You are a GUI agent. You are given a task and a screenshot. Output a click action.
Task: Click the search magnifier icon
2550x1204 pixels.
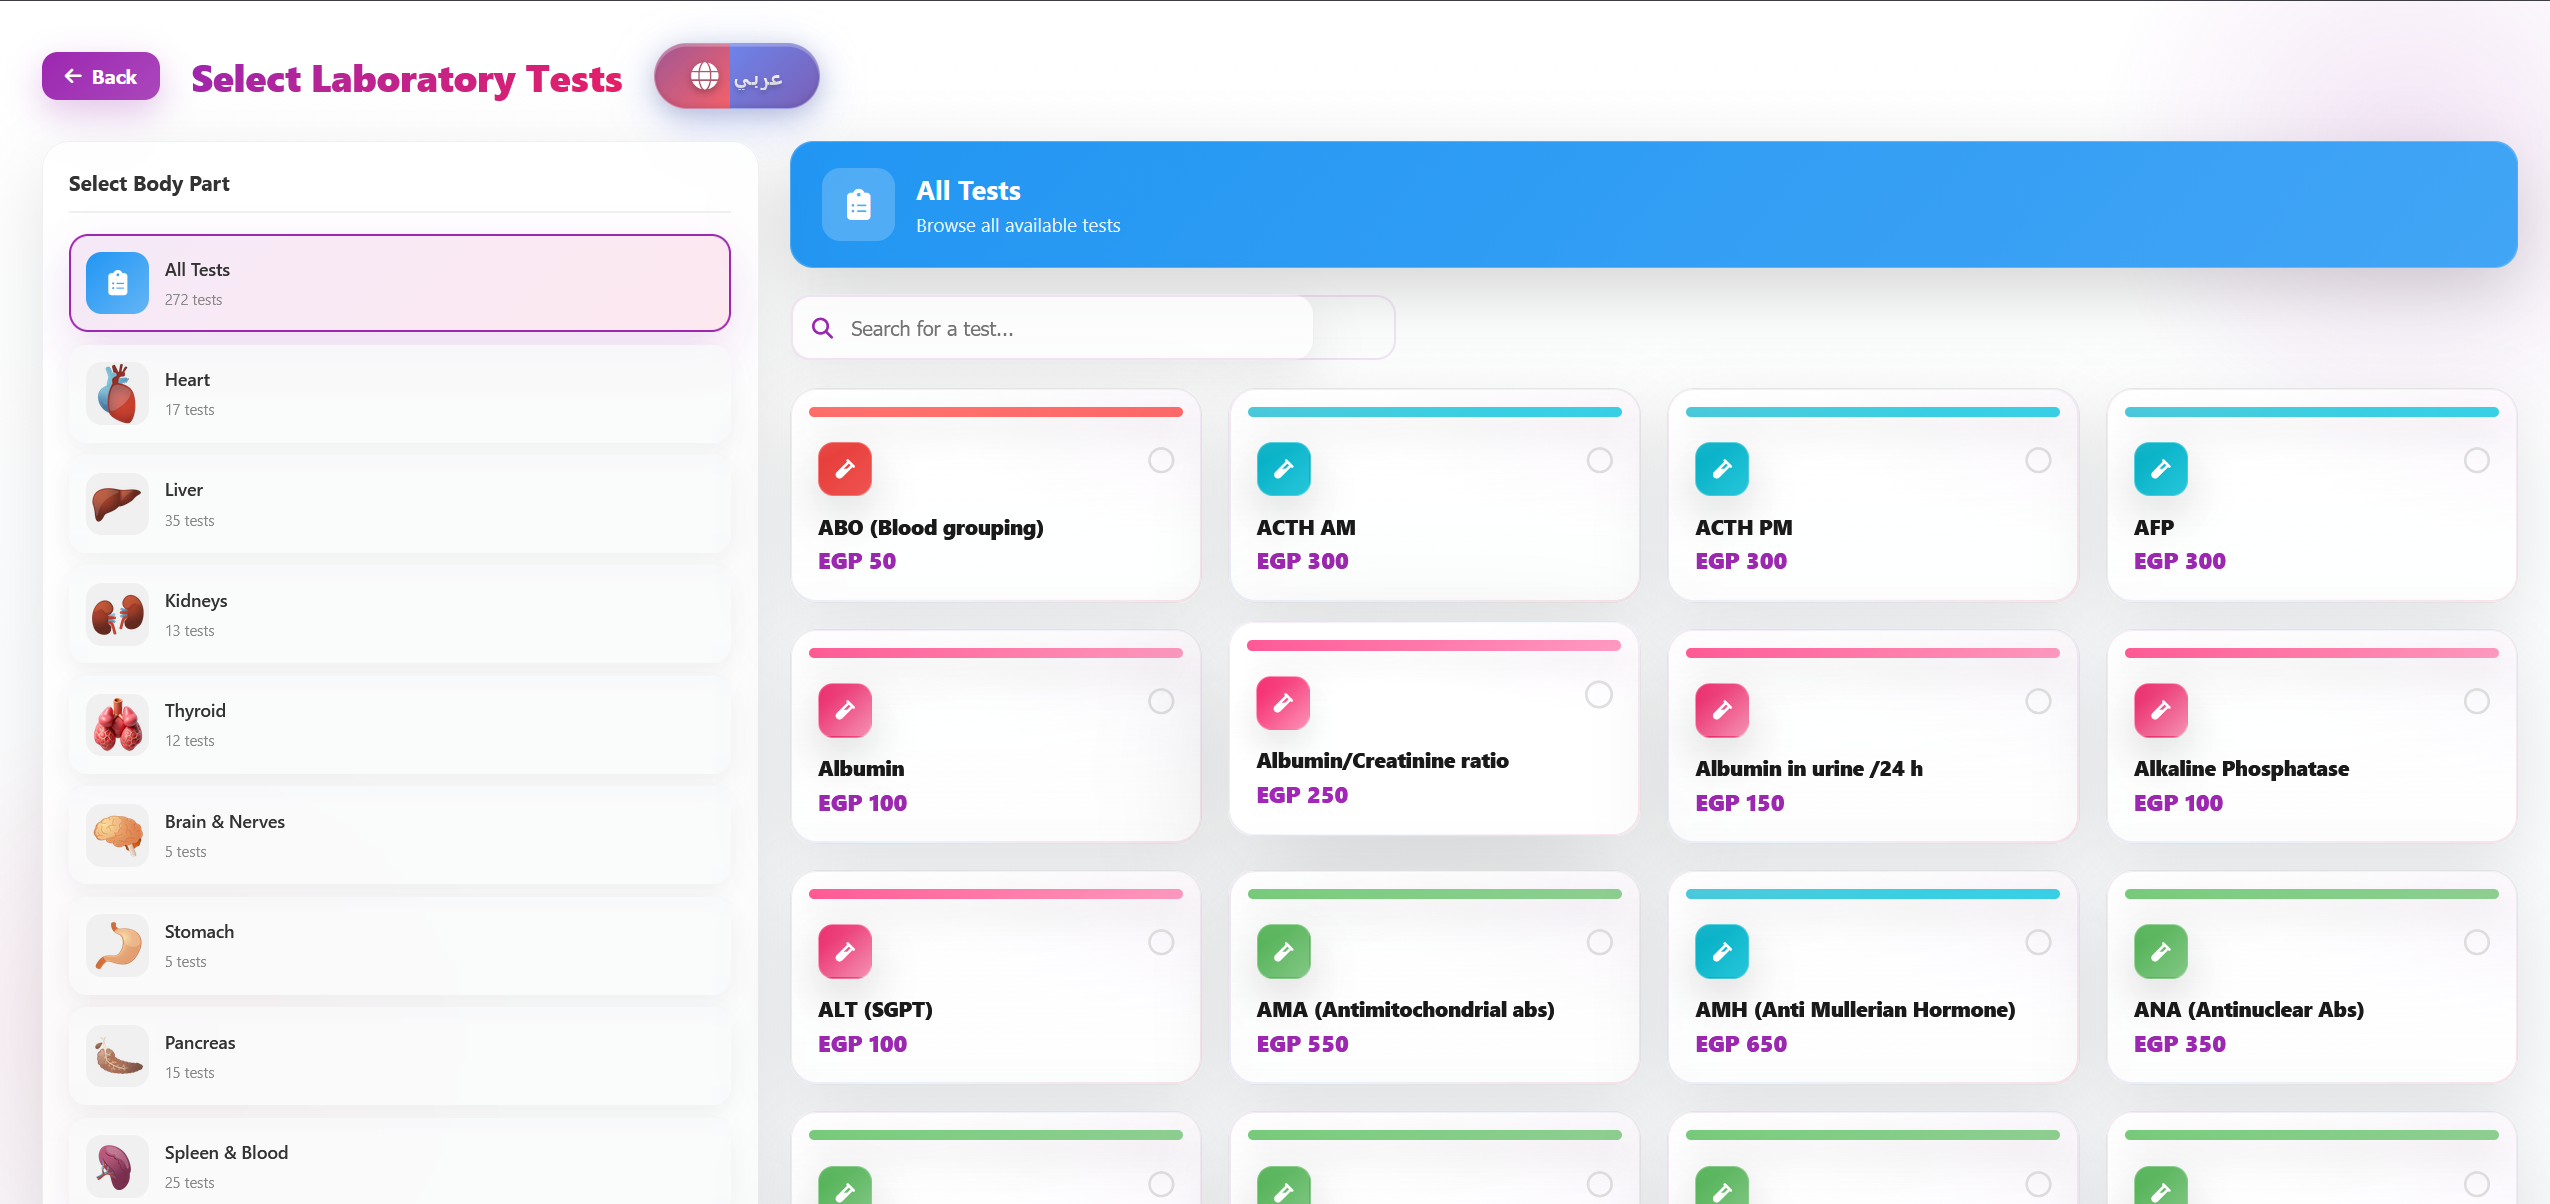[x=822, y=328]
